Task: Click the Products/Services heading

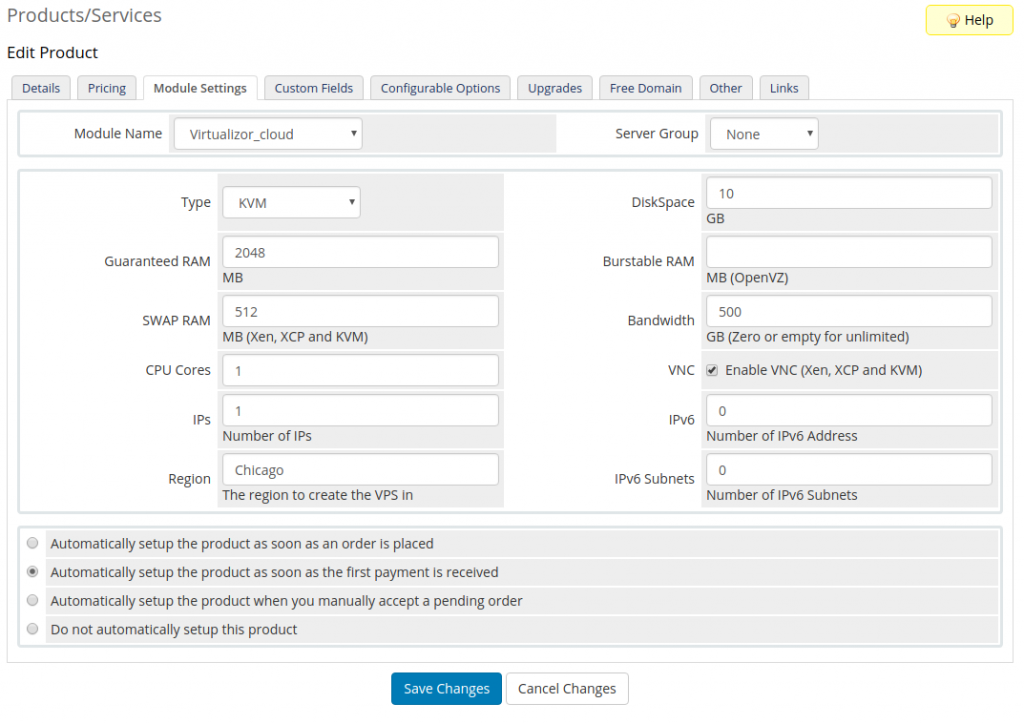Action: pyautogui.click(x=84, y=16)
